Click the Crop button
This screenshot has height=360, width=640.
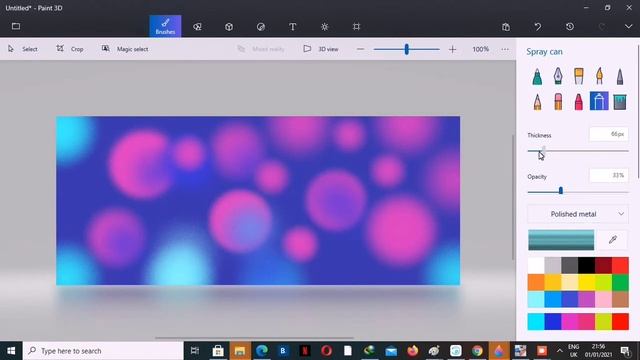pyautogui.click(x=70, y=49)
